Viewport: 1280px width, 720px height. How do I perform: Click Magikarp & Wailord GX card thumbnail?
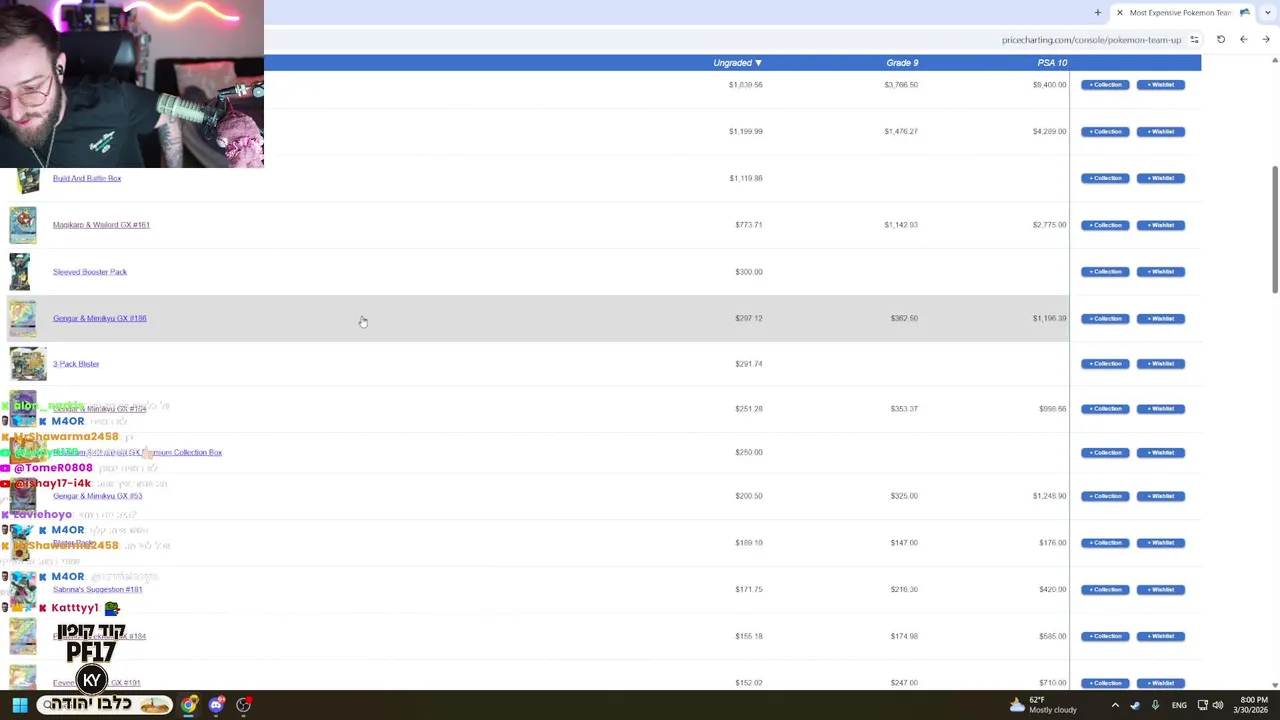tap(23, 225)
